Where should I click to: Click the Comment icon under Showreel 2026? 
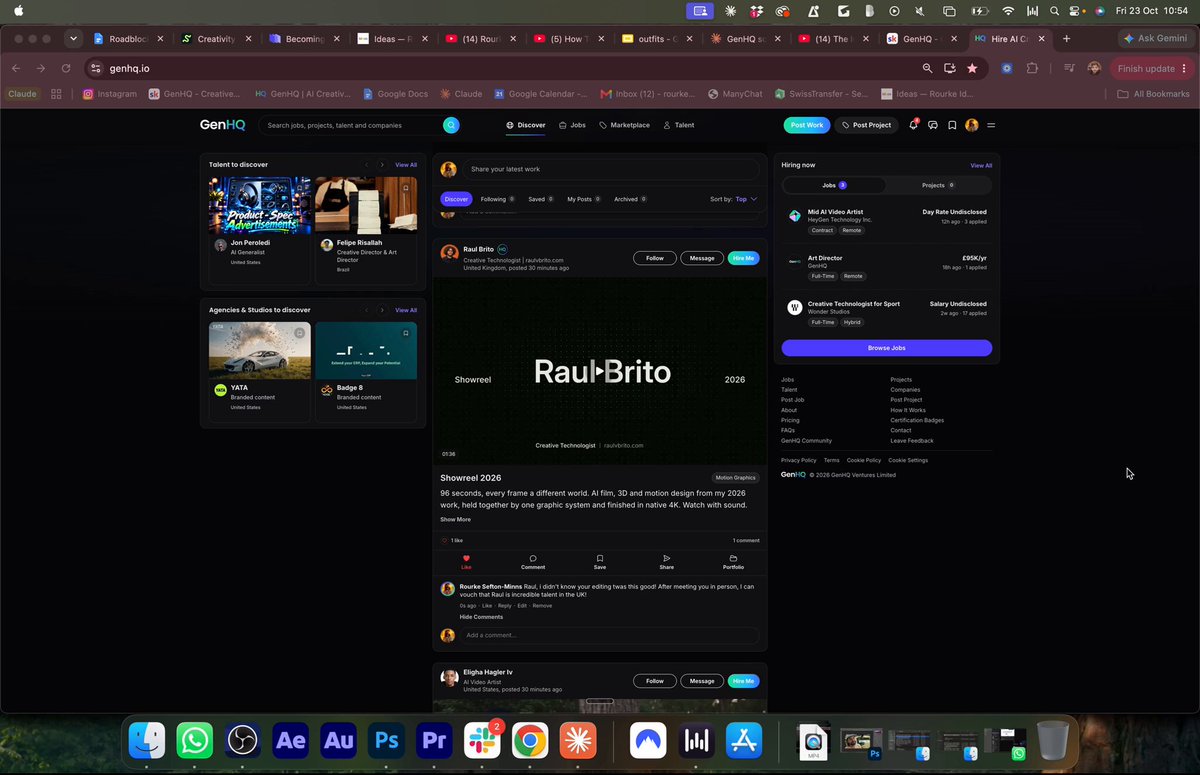(x=533, y=562)
